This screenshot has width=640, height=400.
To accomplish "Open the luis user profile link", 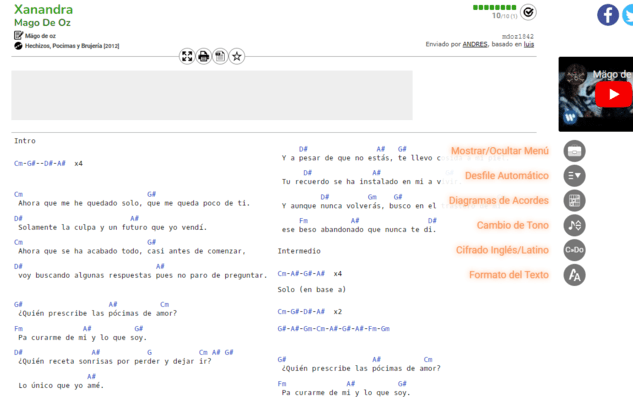I will pos(529,44).
